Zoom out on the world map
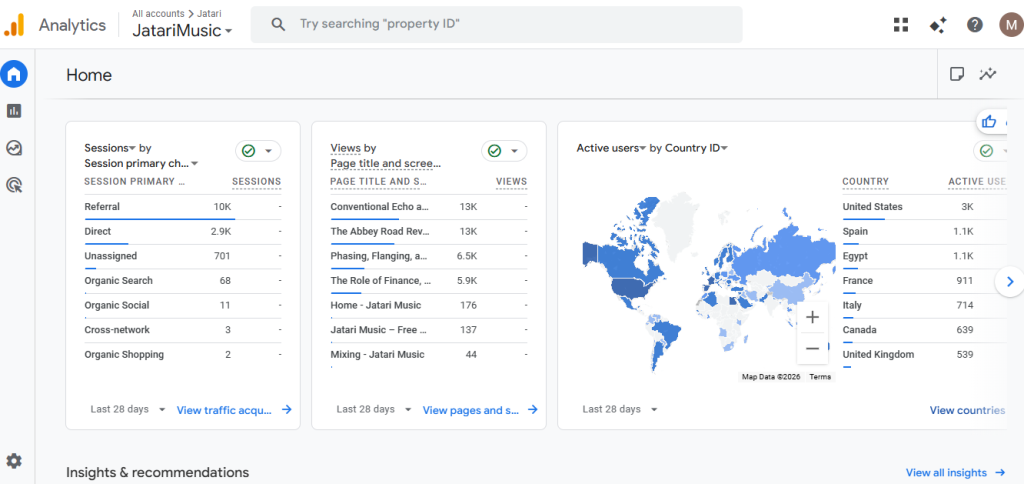The height and width of the screenshot is (484, 1024). [x=812, y=348]
